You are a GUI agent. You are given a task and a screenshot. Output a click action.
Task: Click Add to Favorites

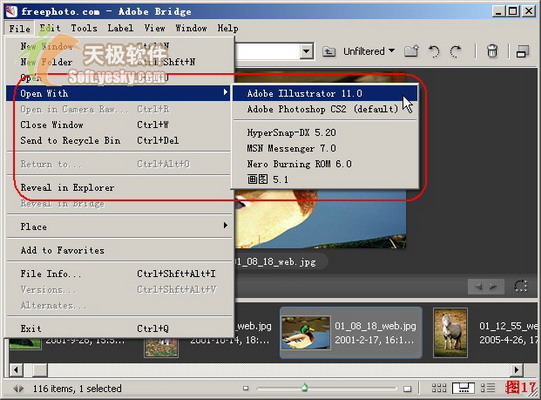(118, 250)
